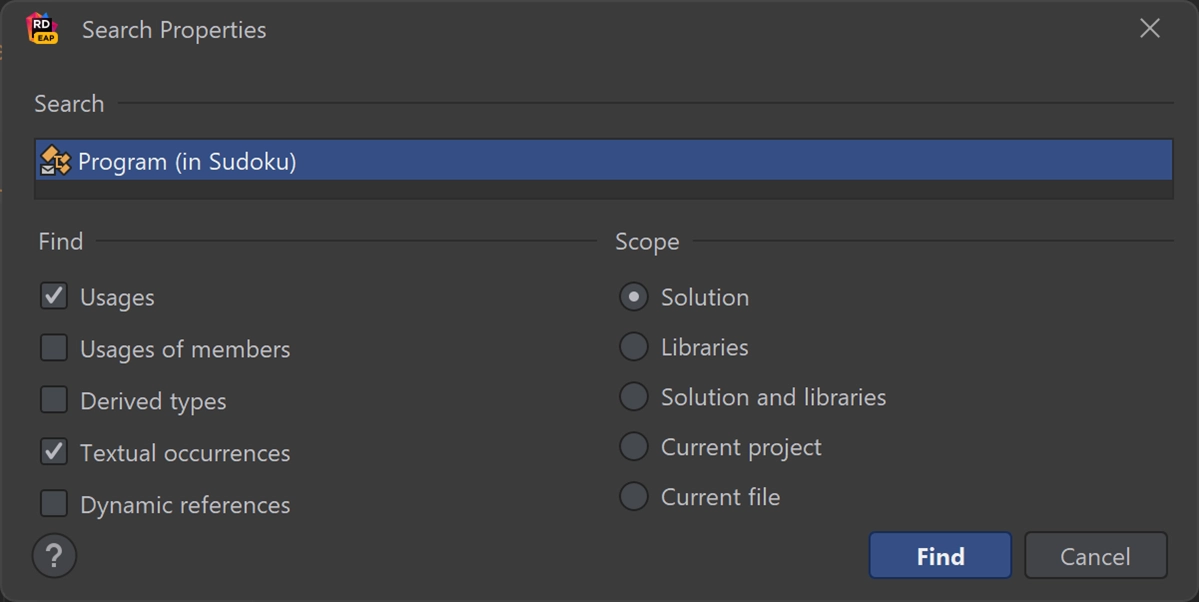Uncheck the Usages checkbox
Image resolution: width=1199 pixels, height=602 pixels.
[54, 296]
